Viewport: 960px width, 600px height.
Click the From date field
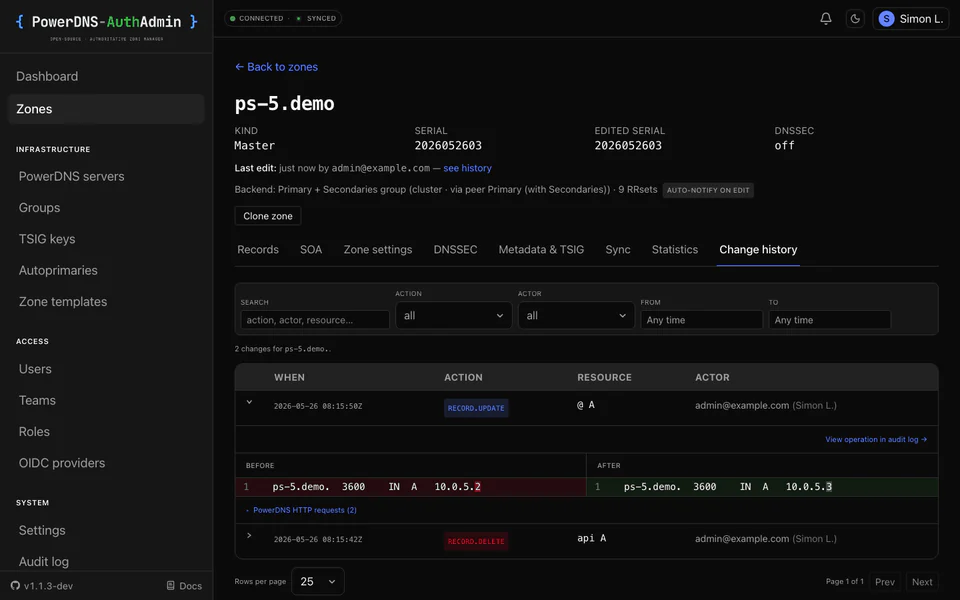[702, 320]
